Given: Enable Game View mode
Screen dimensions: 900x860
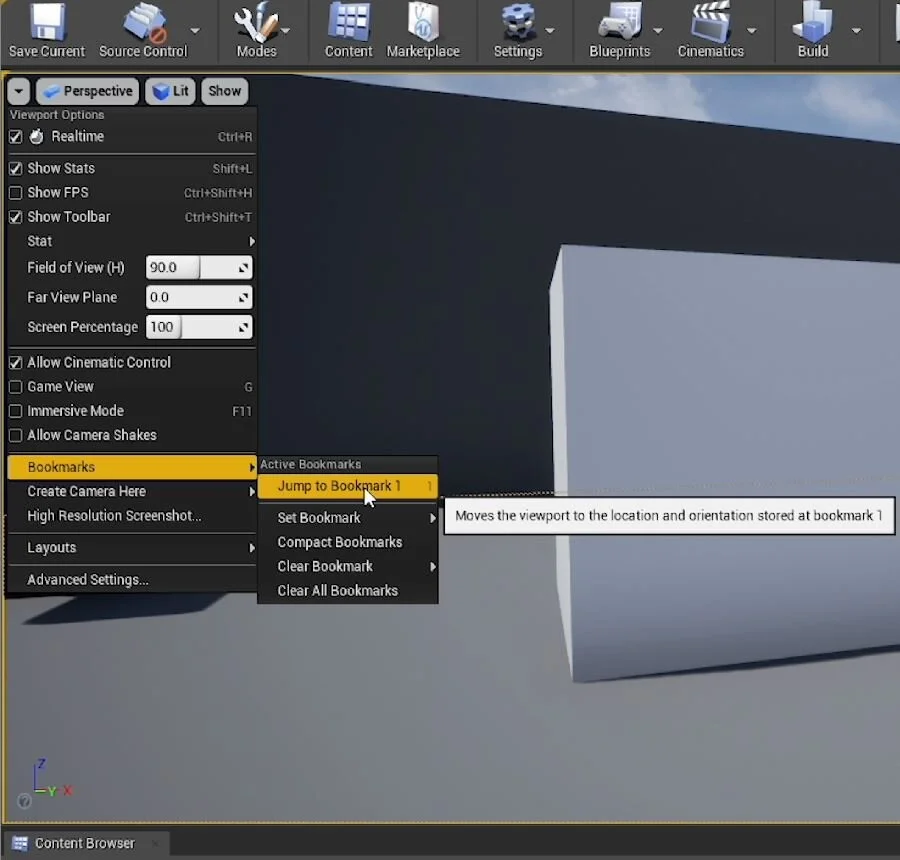Looking at the screenshot, I should pyautogui.click(x=14, y=386).
